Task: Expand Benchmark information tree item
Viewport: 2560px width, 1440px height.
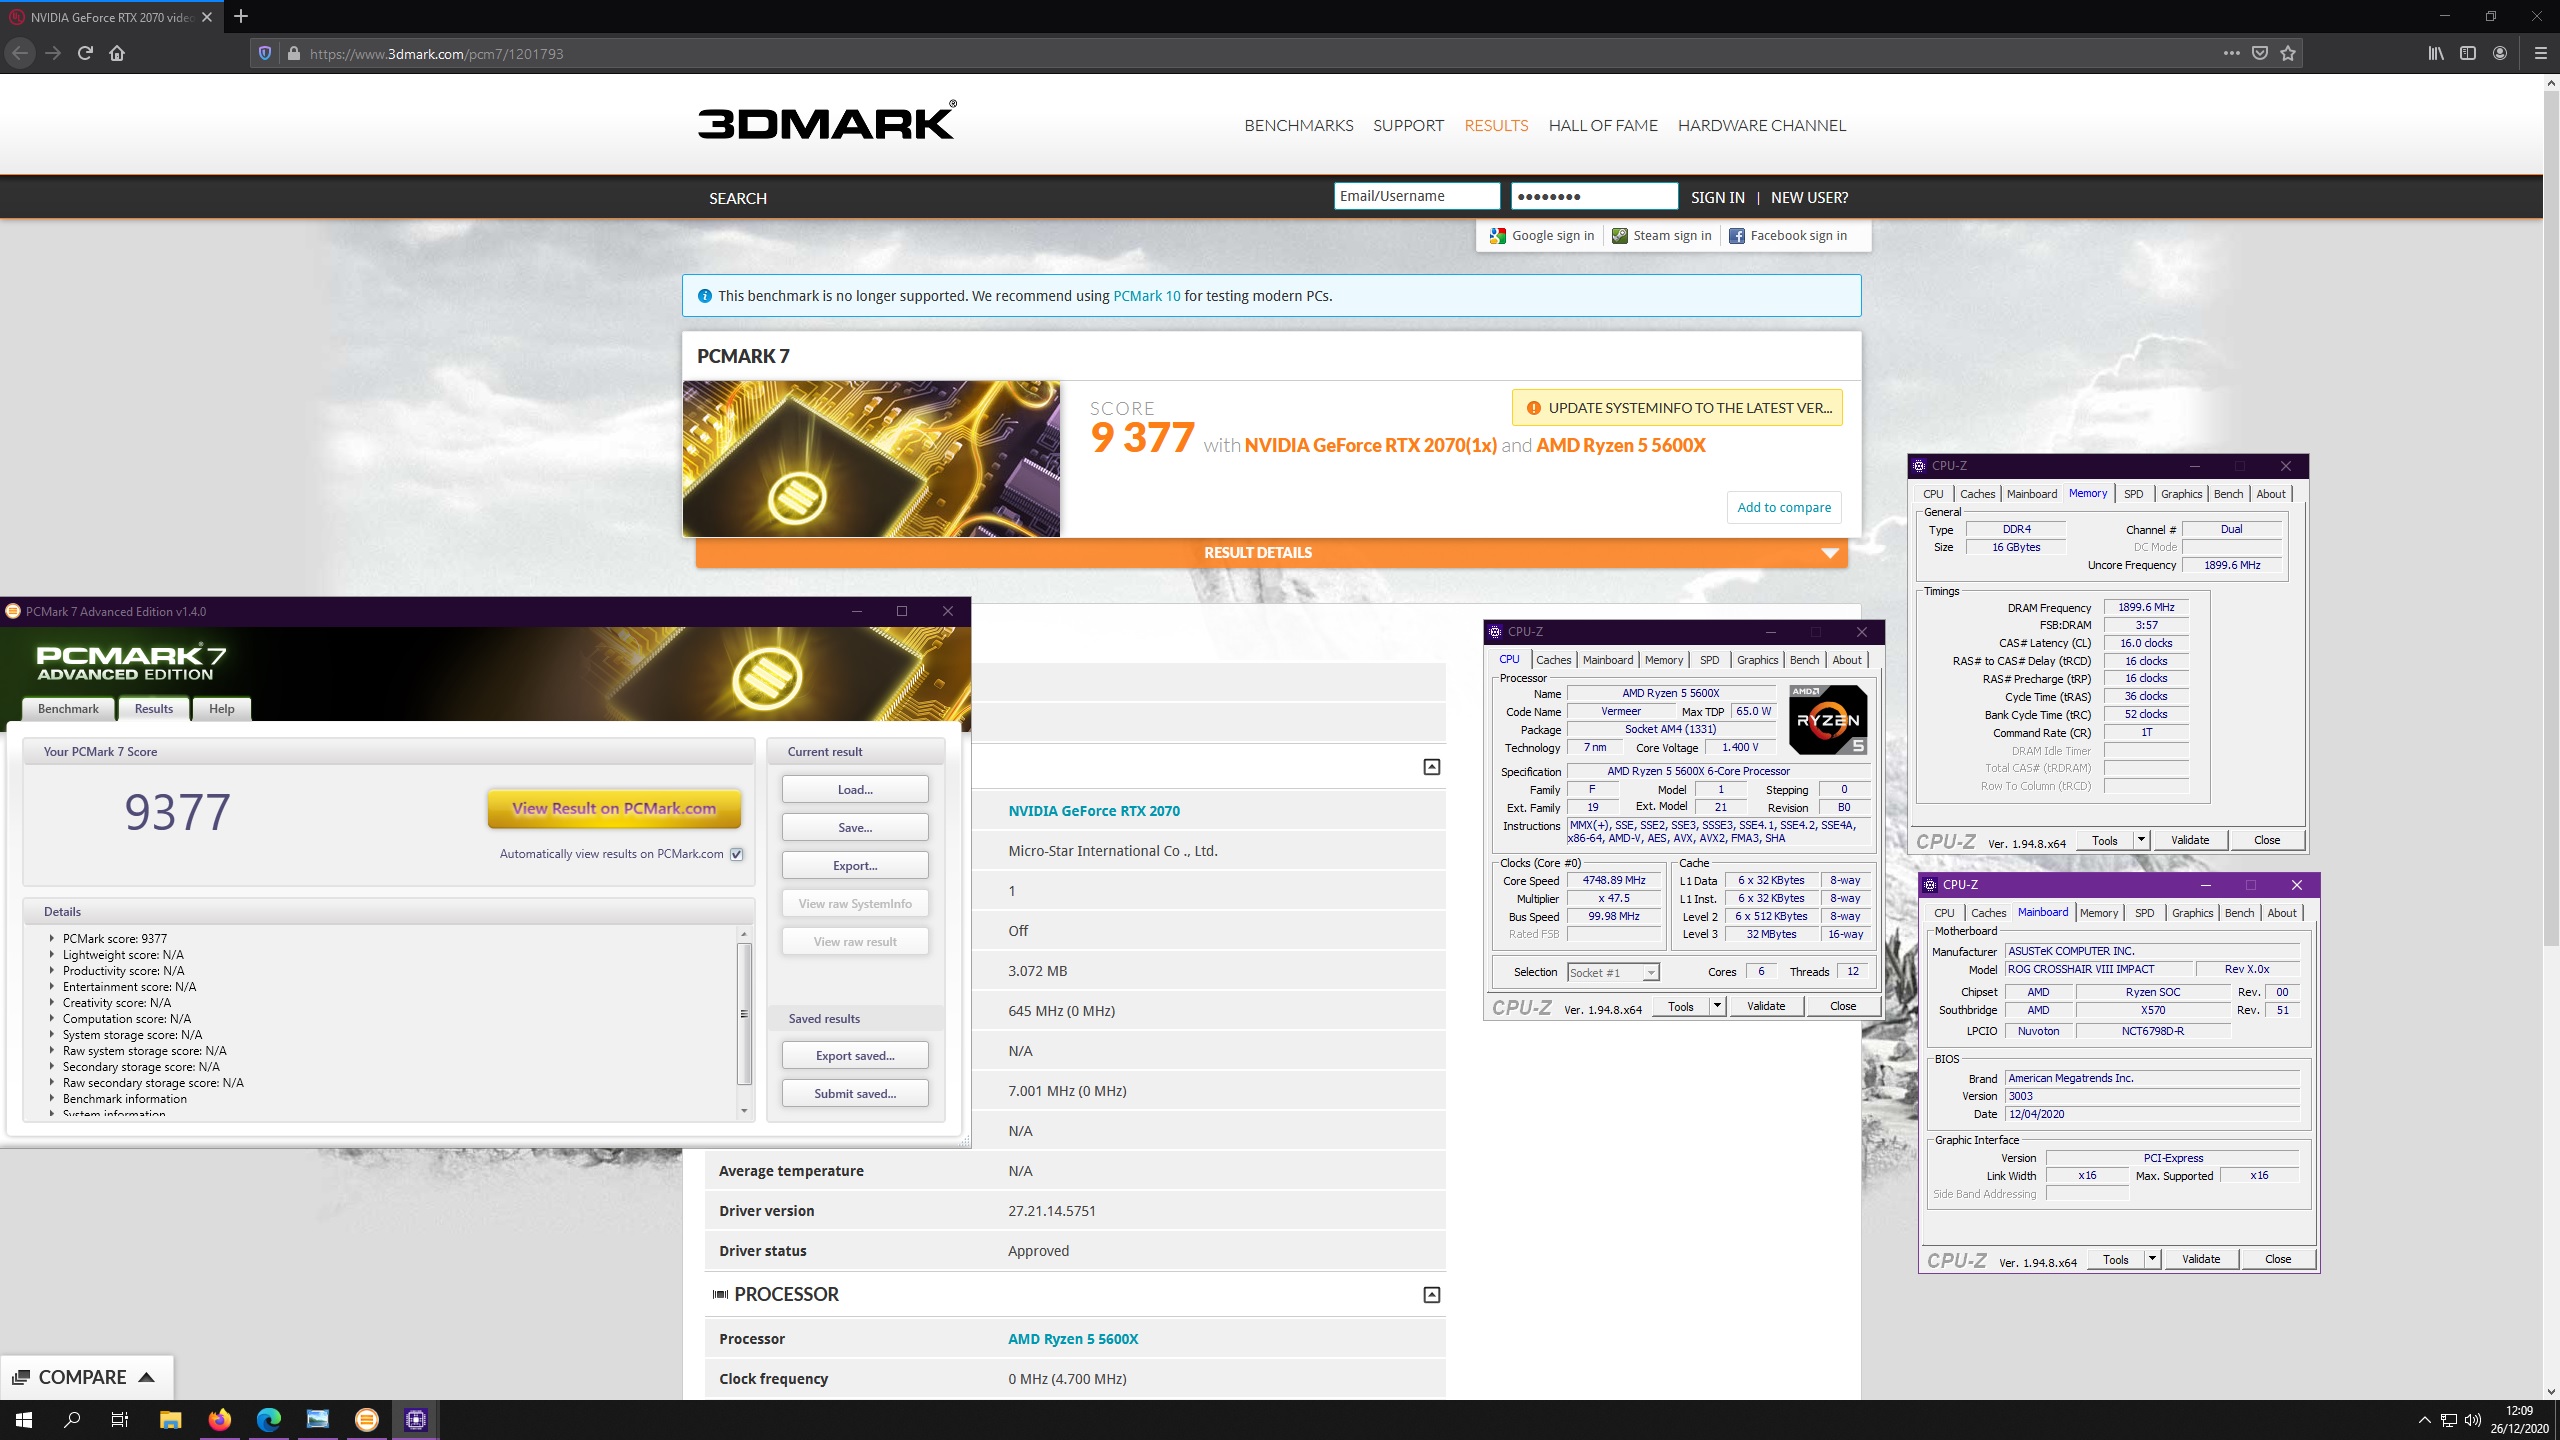Action: coord(52,1099)
